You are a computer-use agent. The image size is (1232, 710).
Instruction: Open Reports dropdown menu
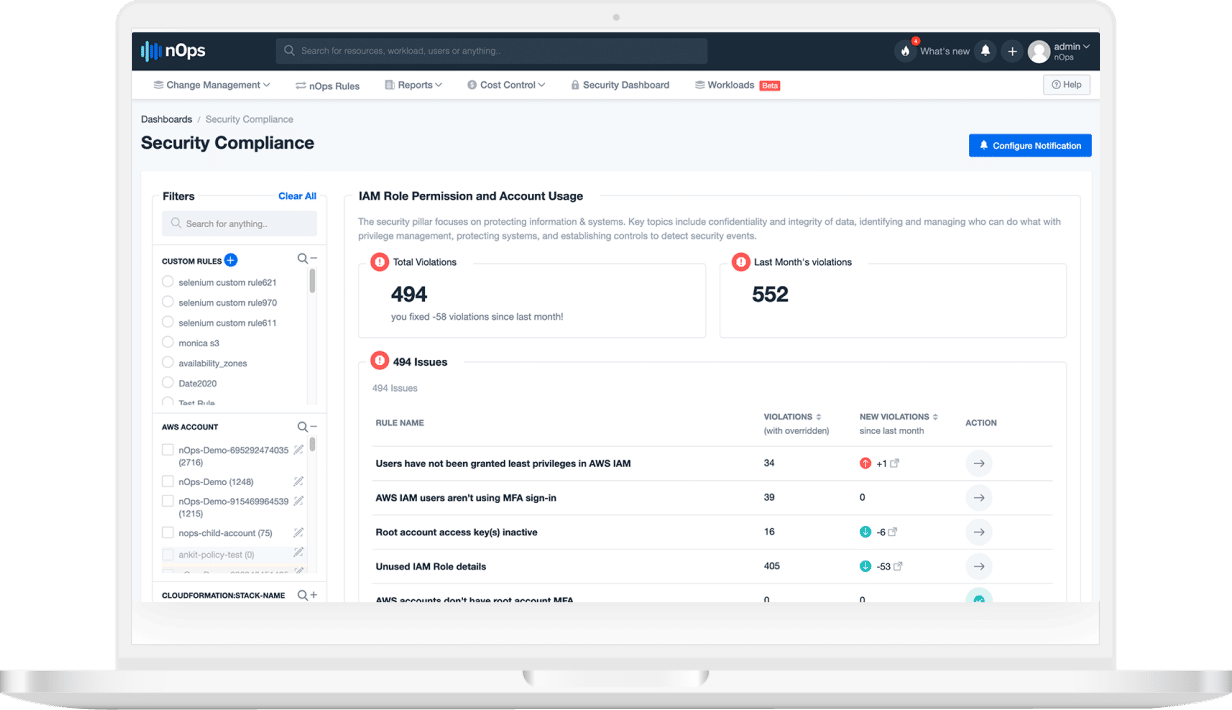tap(413, 85)
